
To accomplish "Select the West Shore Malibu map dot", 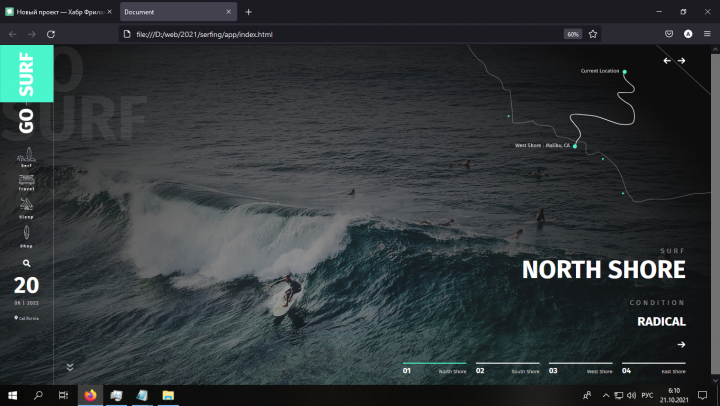I will point(575,146).
